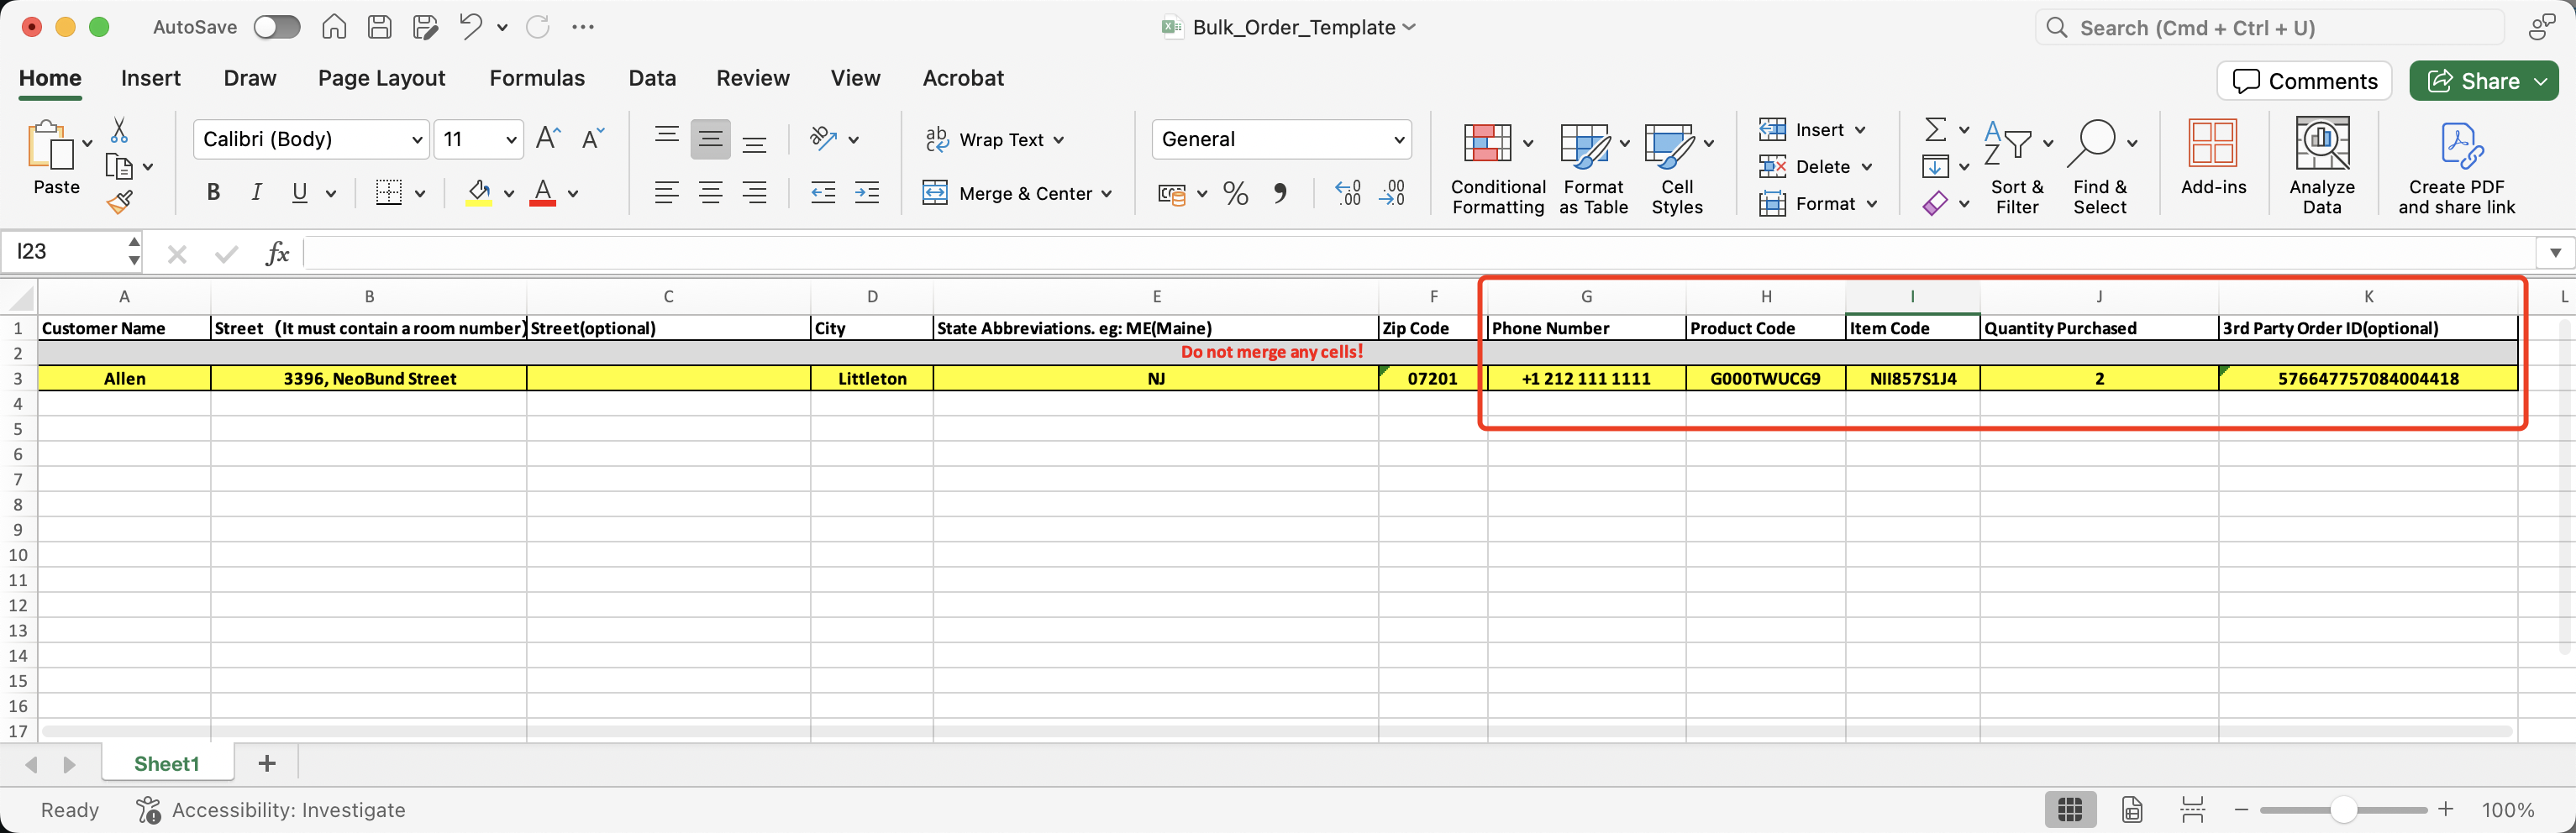Click the Undo arrow icon
Screen dimensions: 2576x833
tap(470, 27)
